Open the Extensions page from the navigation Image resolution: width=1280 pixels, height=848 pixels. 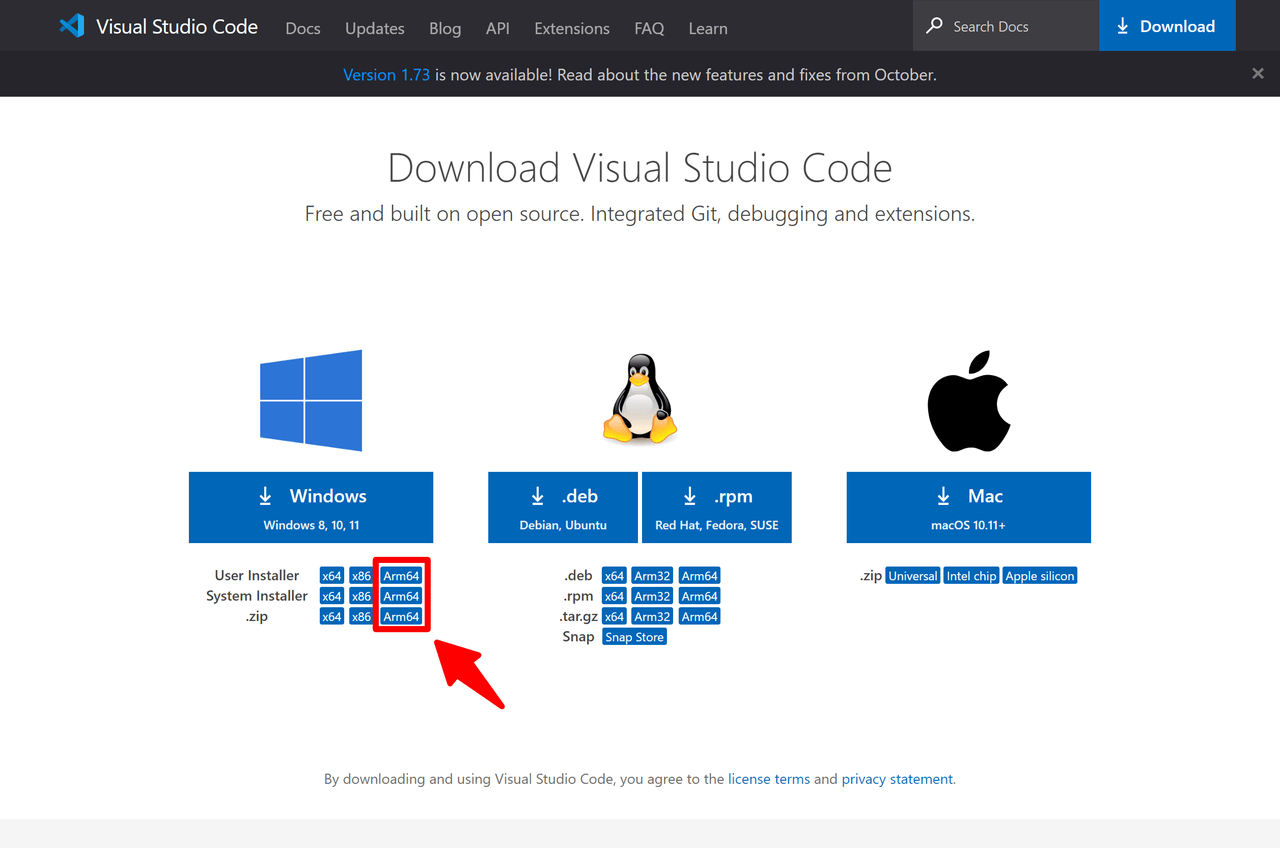(x=571, y=28)
